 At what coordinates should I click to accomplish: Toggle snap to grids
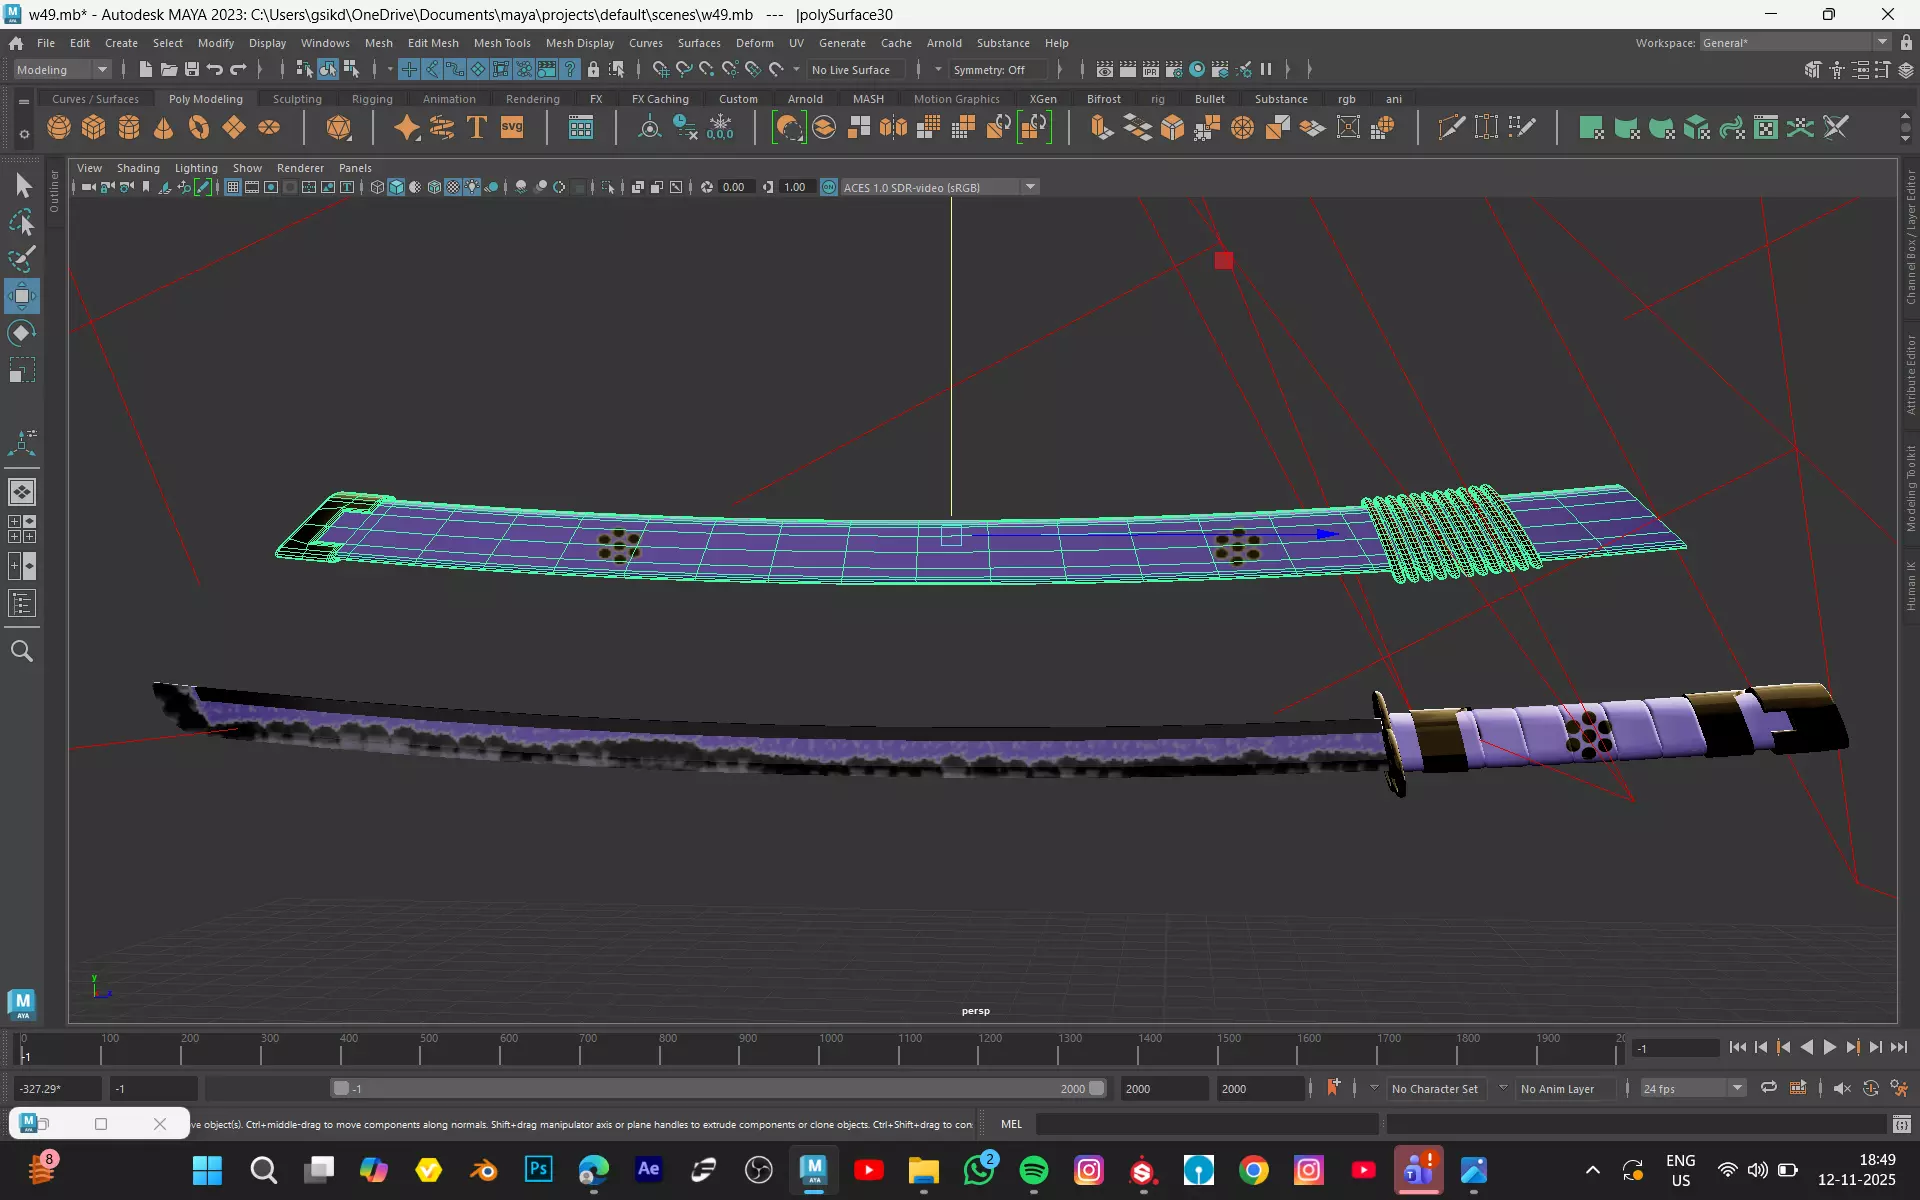pyautogui.click(x=661, y=69)
